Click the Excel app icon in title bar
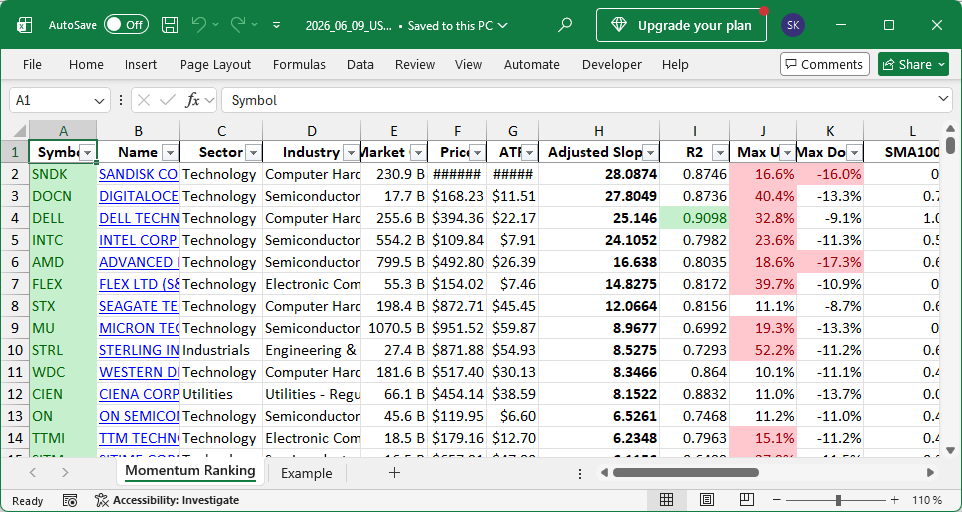Viewport: 962px width, 512px height. [x=25, y=25]
